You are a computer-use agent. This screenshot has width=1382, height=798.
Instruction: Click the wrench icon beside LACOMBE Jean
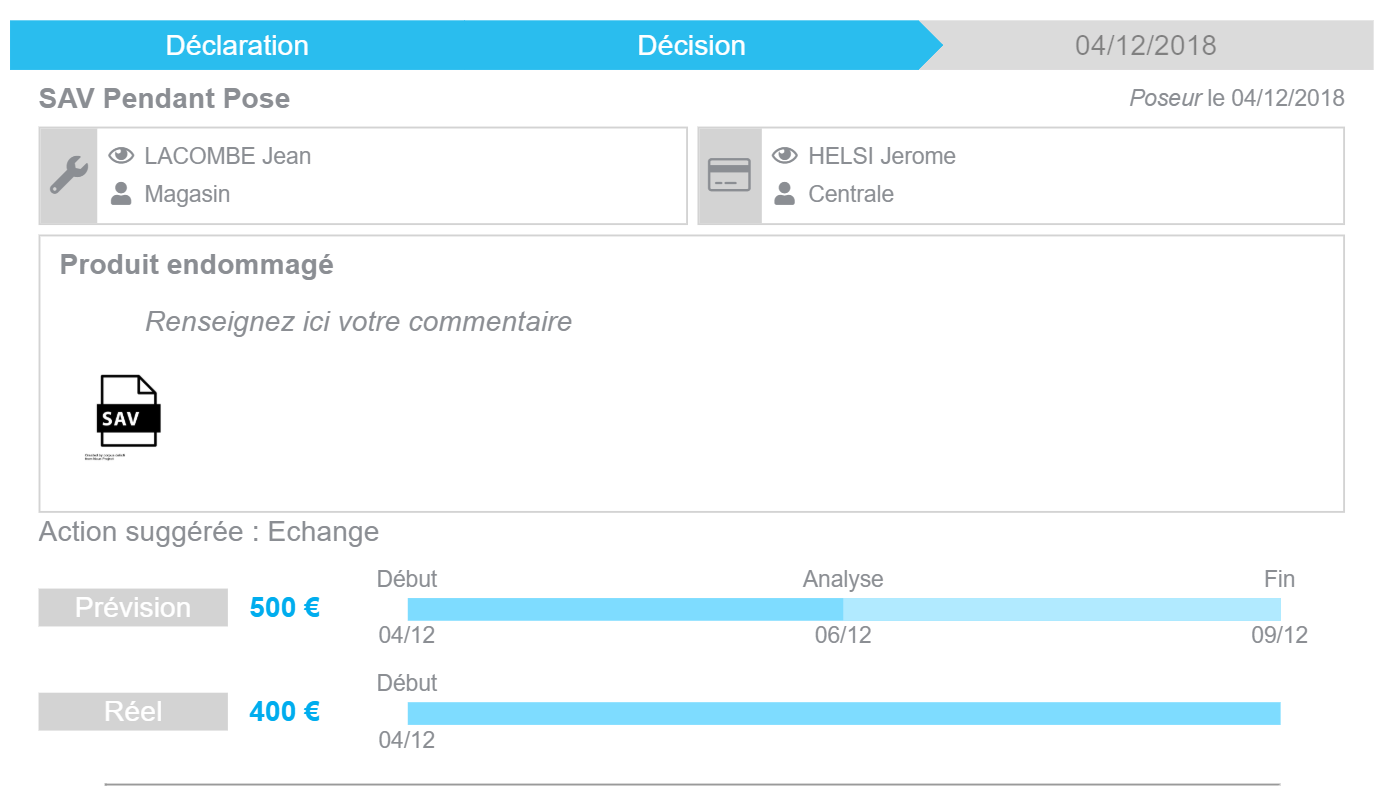click(x=69, y=175)
